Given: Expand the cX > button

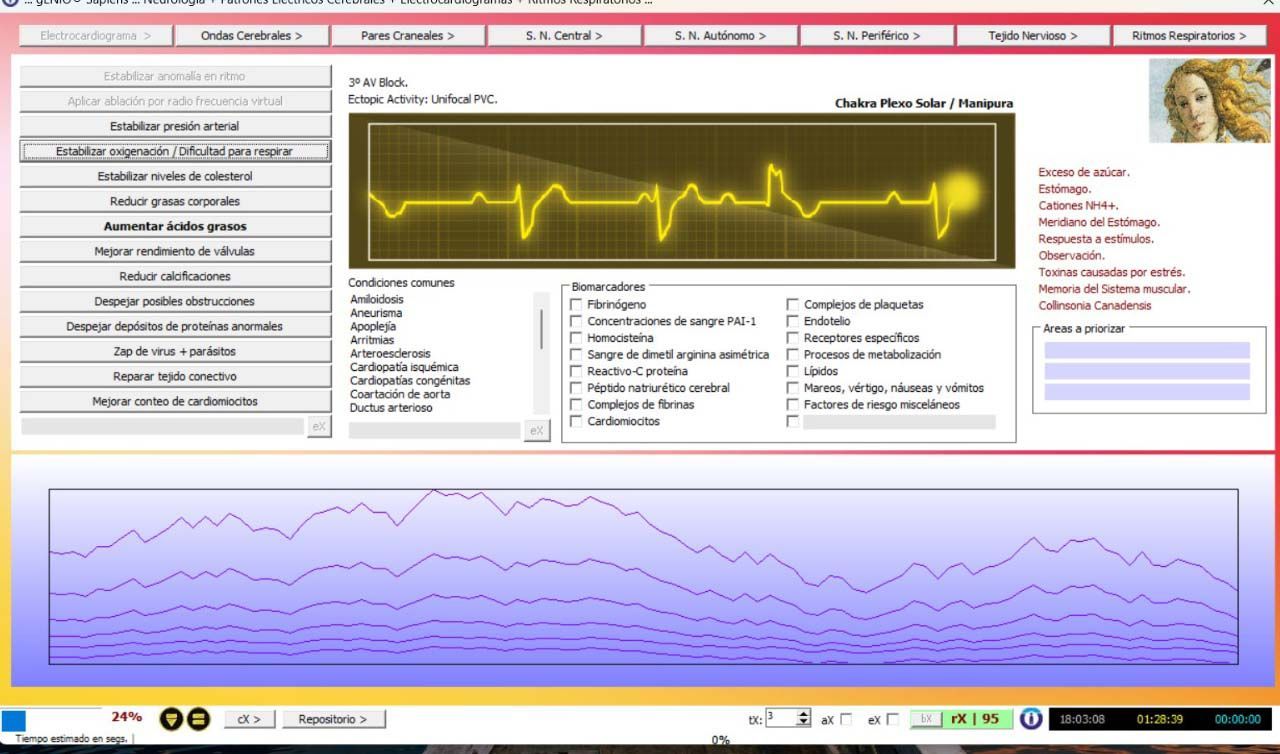Looking at the screenshot, I should 249,719.
